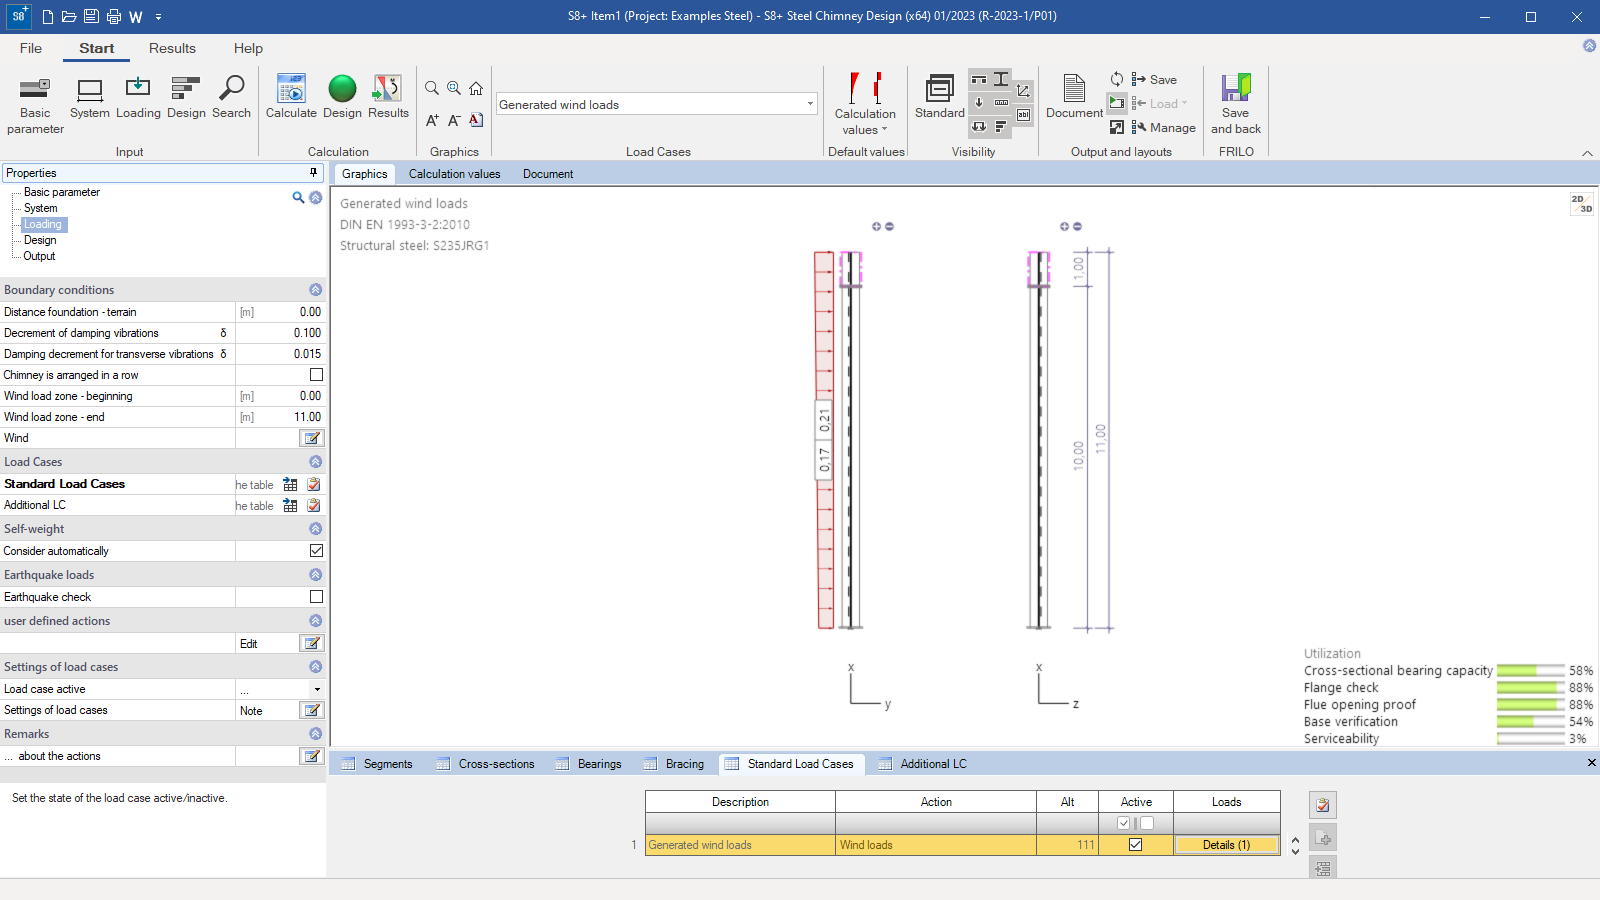
Task: Collapse the Remarks section
Action: tap(316, 734)
